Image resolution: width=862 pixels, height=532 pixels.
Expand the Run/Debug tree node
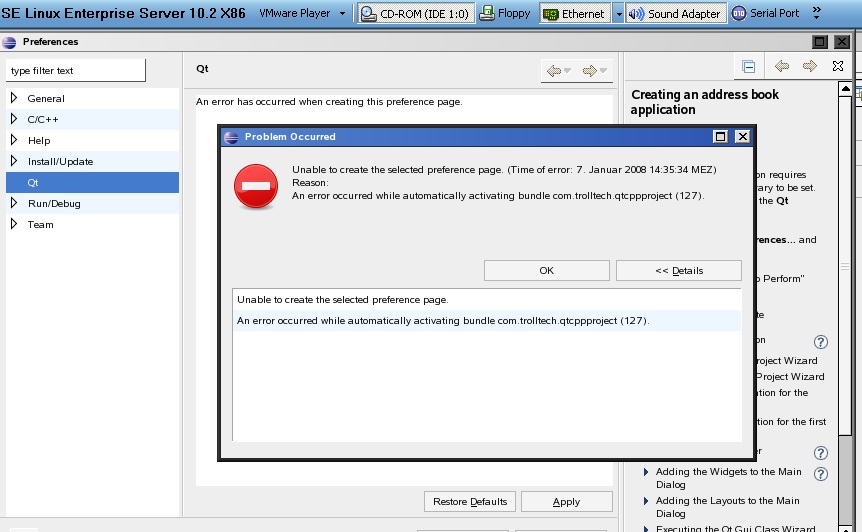tap(14, 203)
